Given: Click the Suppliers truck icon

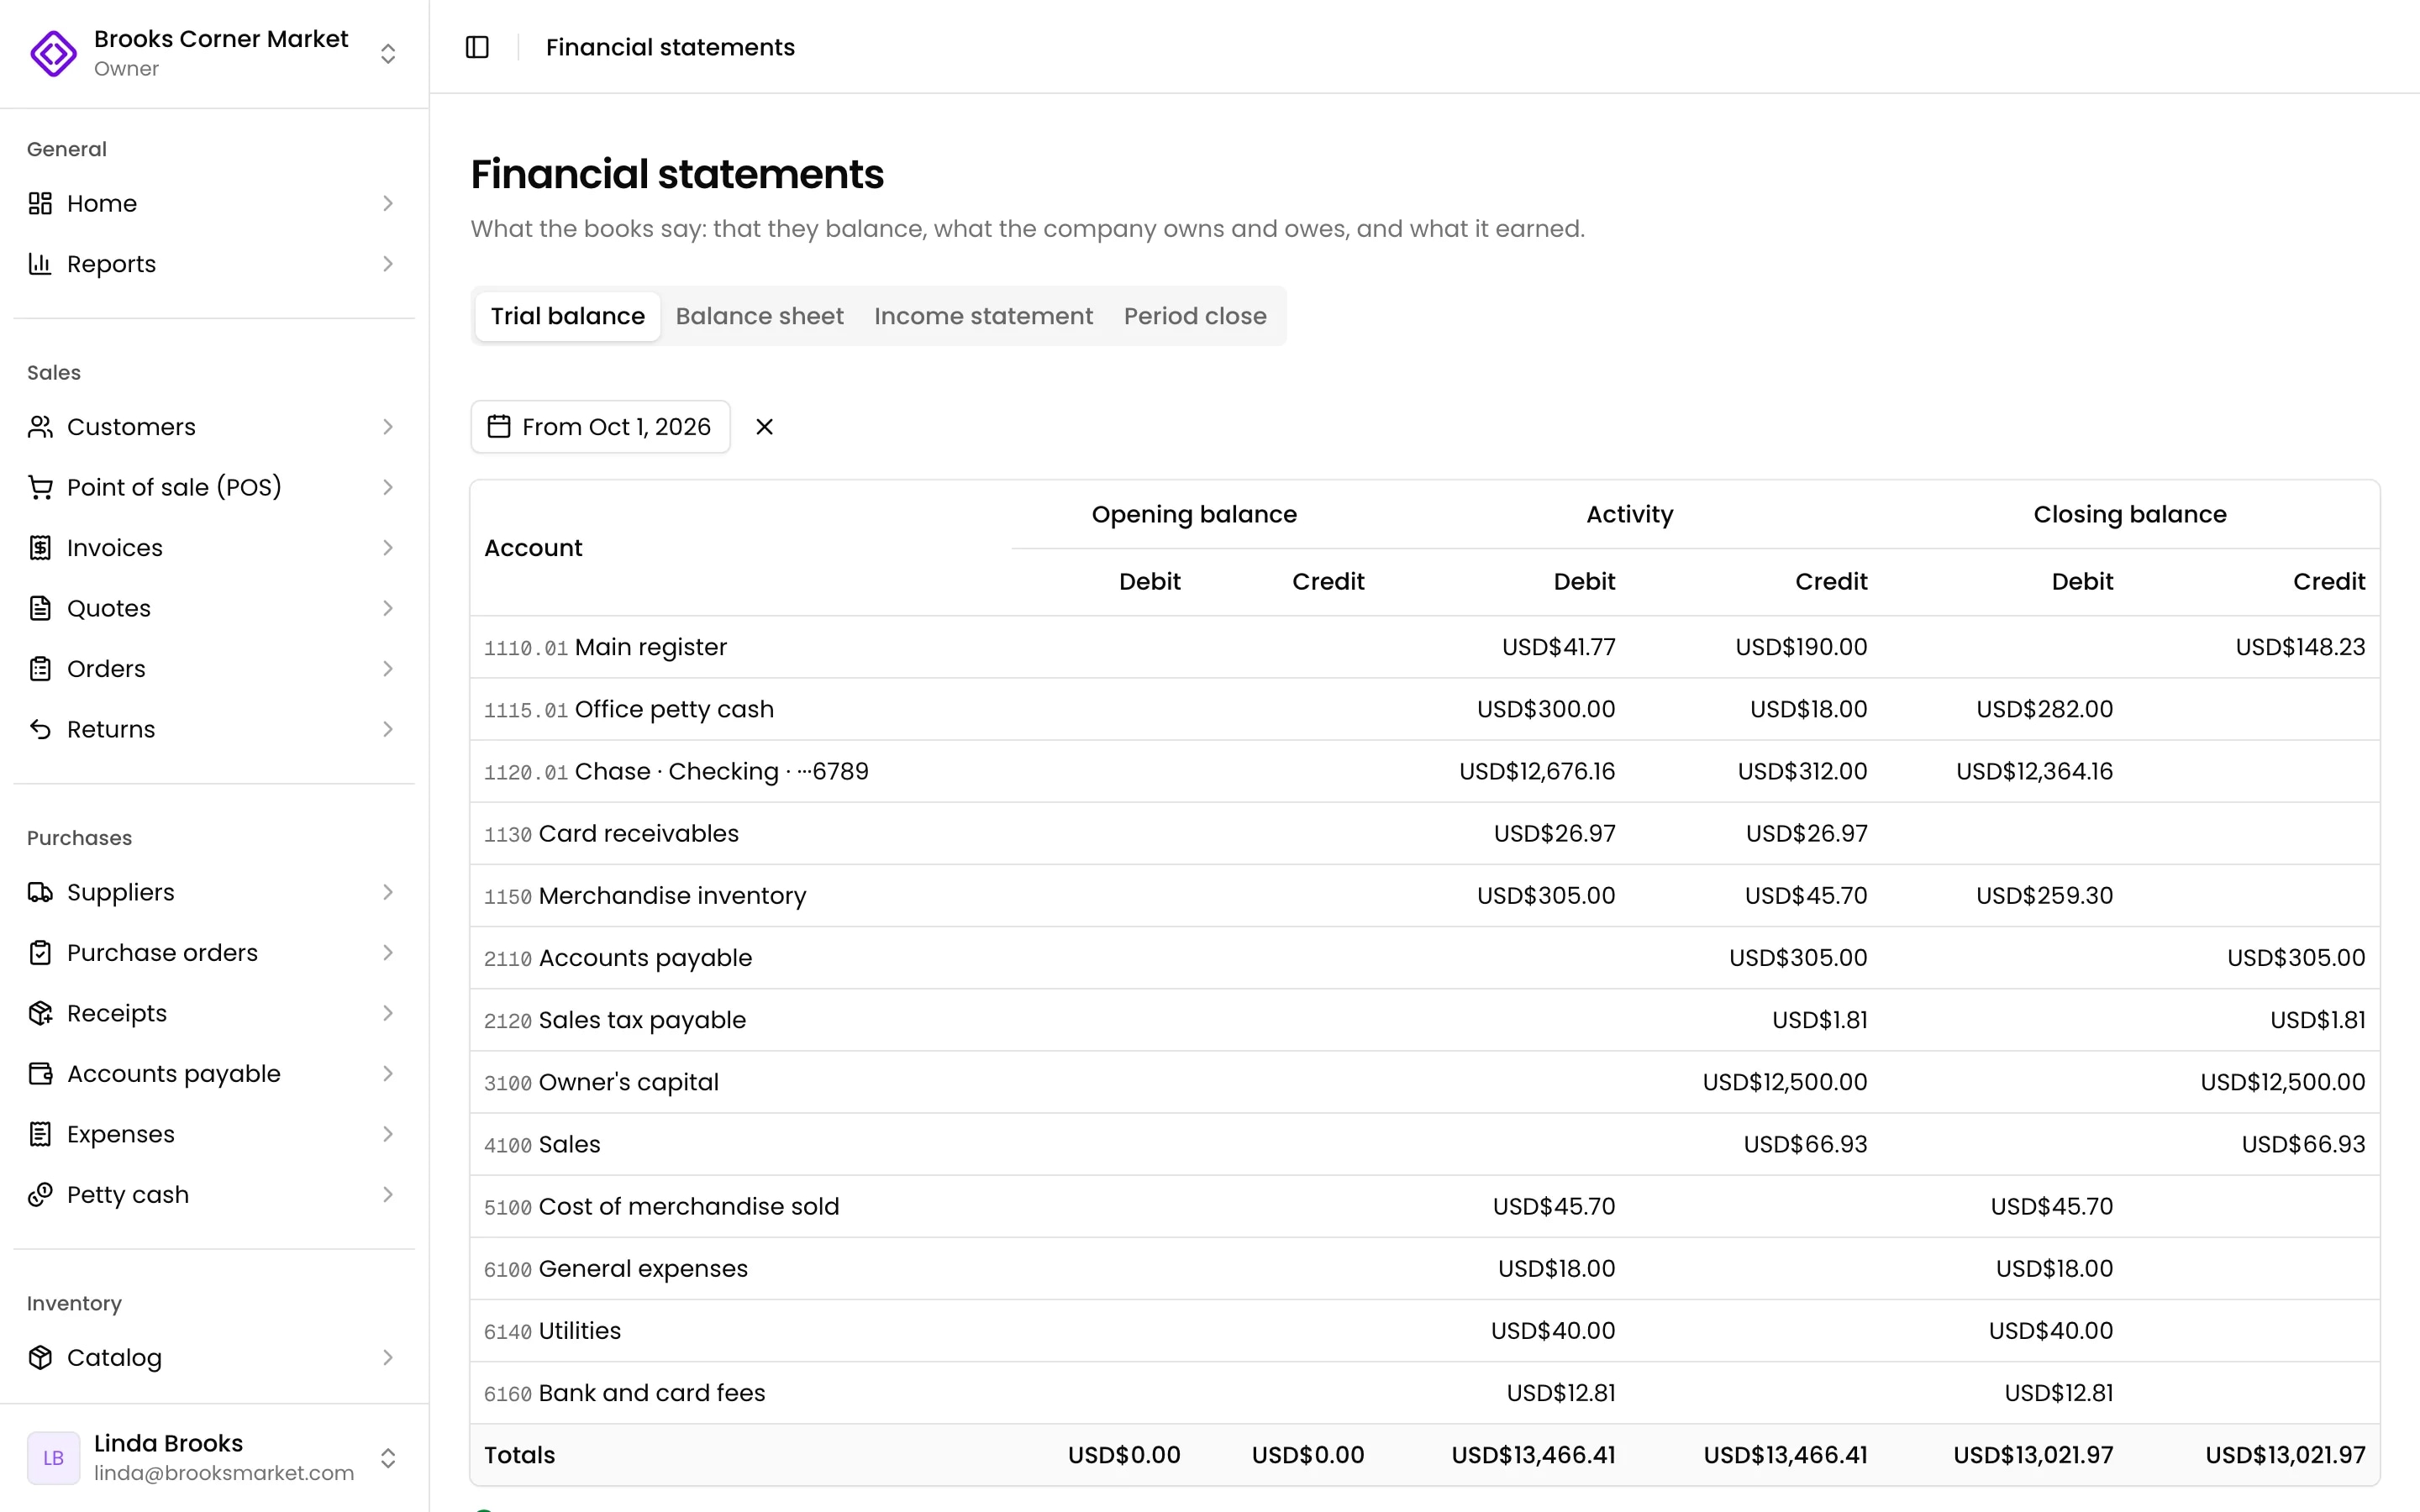Looking at the screenshot, I should 40,892.
